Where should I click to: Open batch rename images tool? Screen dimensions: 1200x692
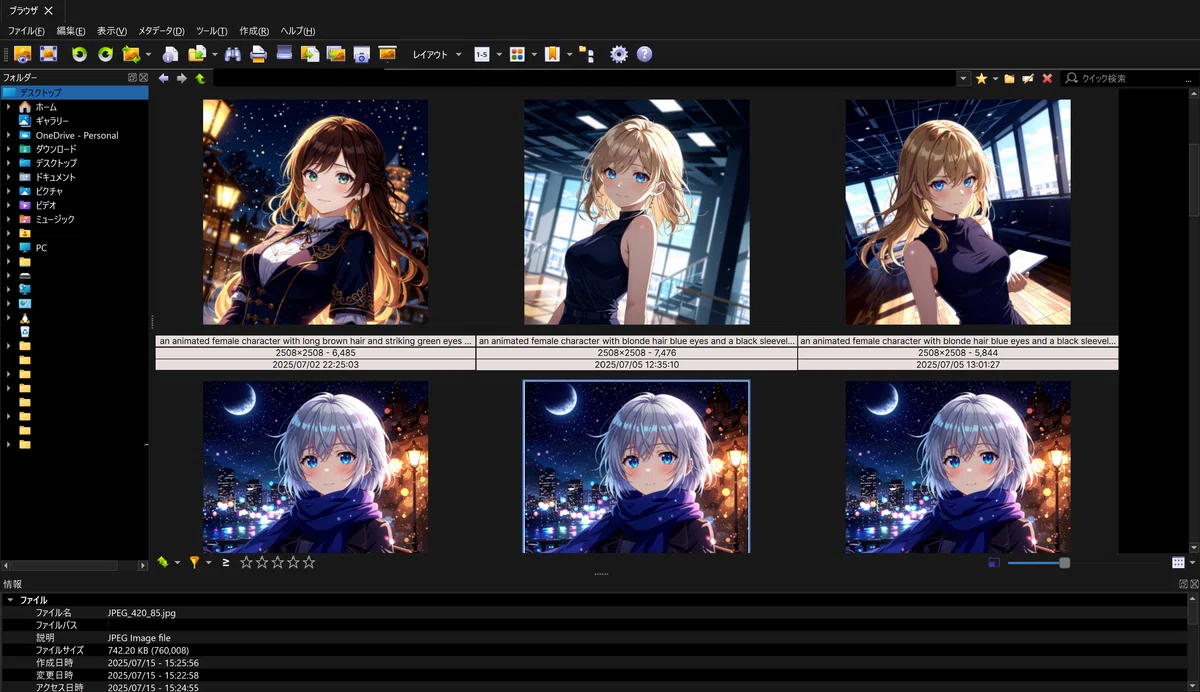pos(336,54)
